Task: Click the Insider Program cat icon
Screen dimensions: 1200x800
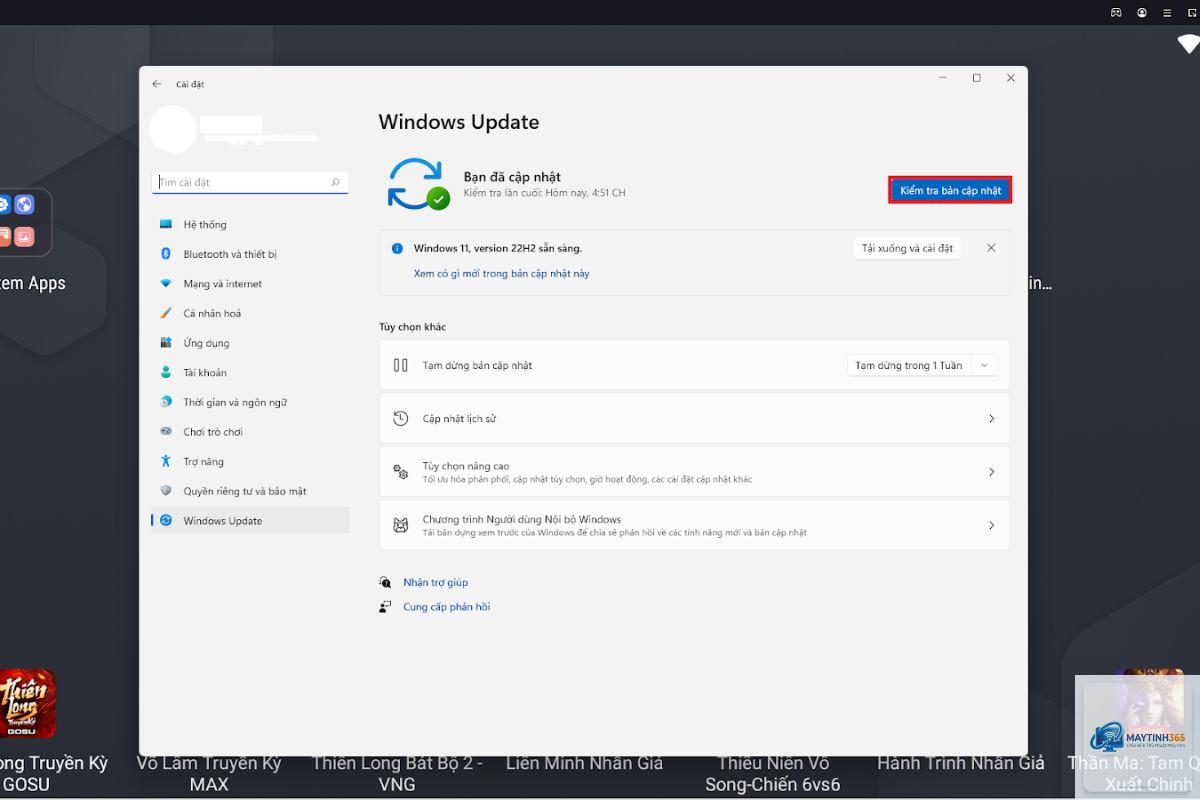Action: (x=401, y=525)
